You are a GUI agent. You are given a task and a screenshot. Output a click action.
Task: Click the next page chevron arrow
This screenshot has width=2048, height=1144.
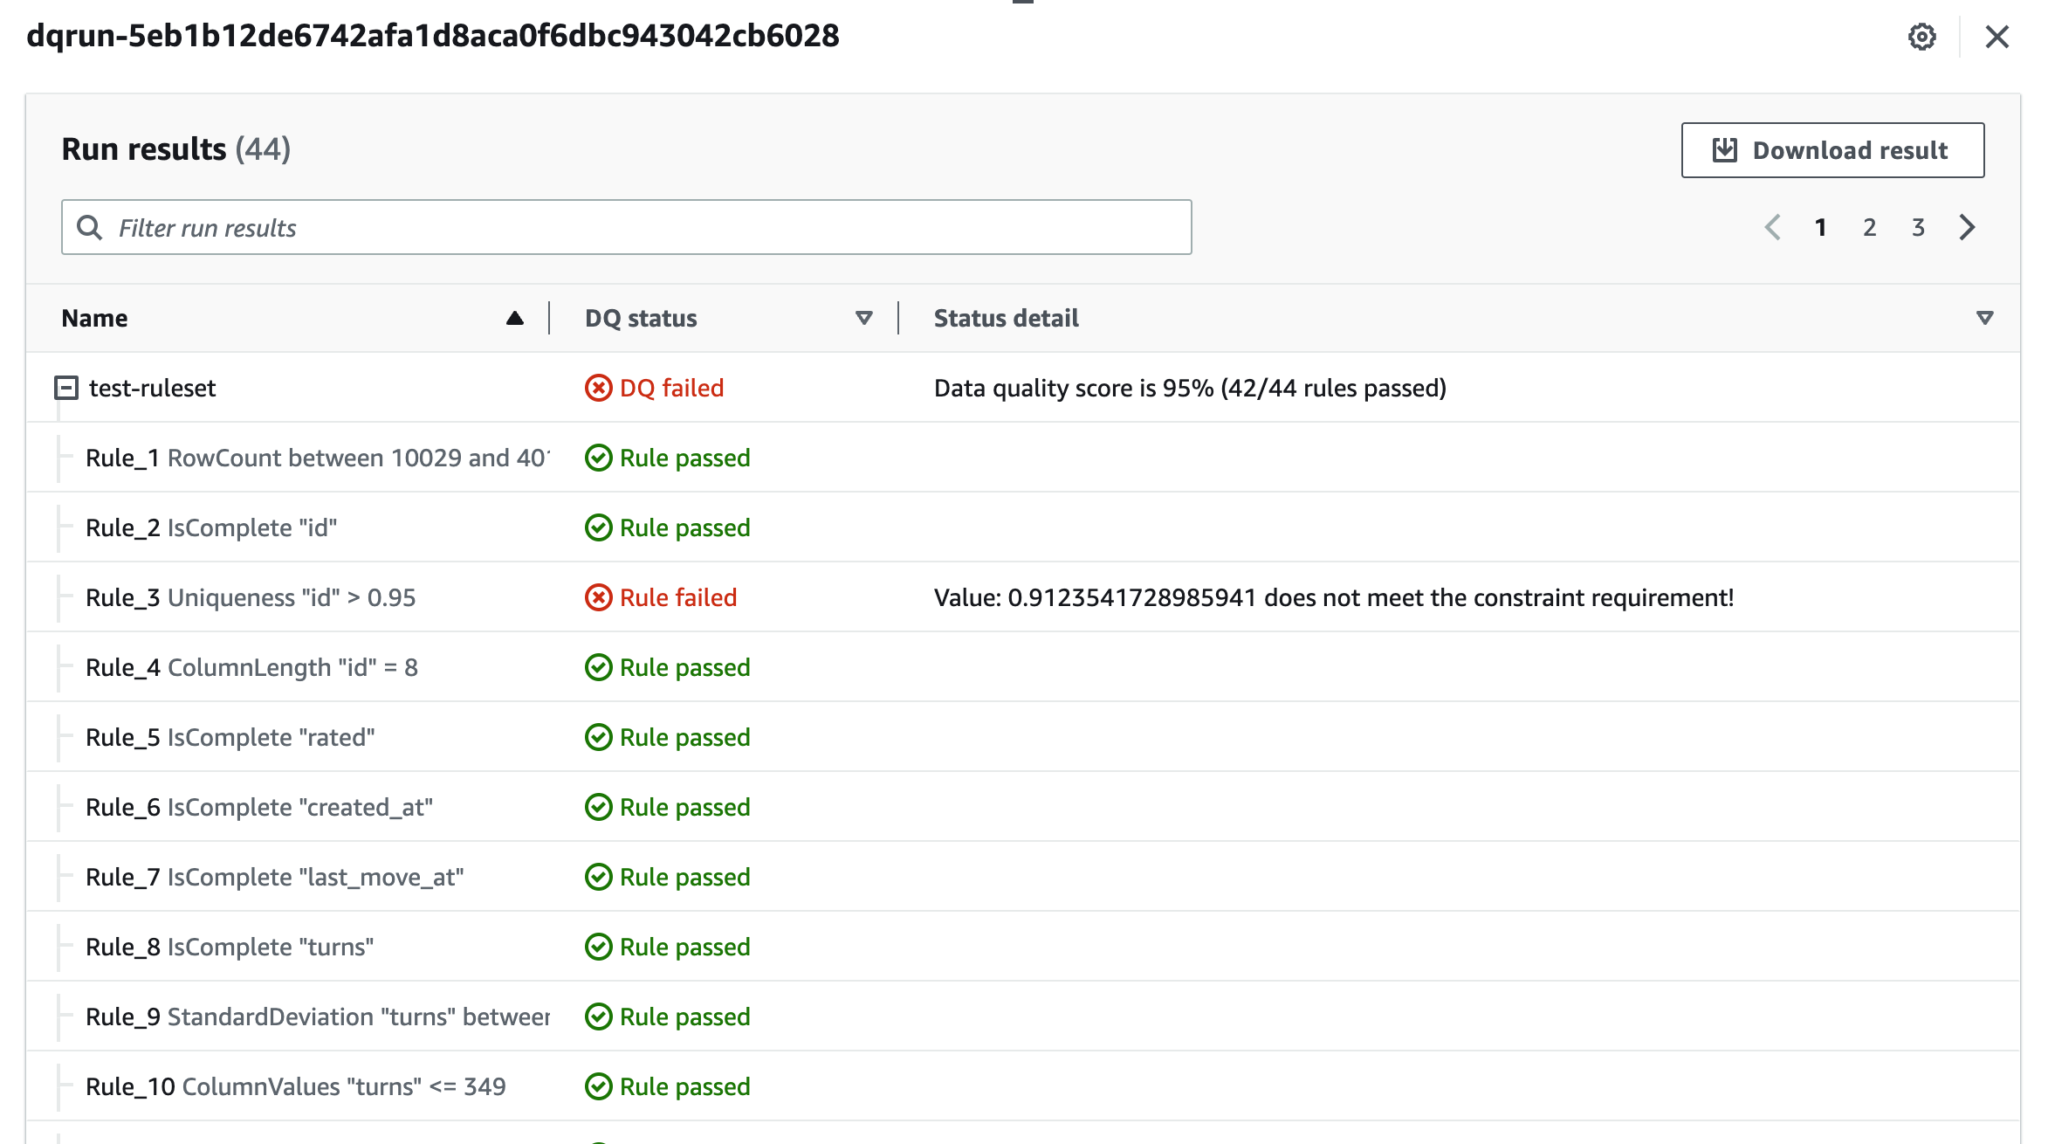[x=1968, y=227]
